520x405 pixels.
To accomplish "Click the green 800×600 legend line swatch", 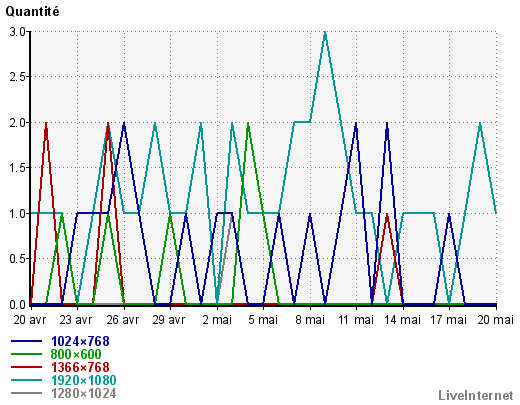I will pyautogui.click(x=26, y=354).
